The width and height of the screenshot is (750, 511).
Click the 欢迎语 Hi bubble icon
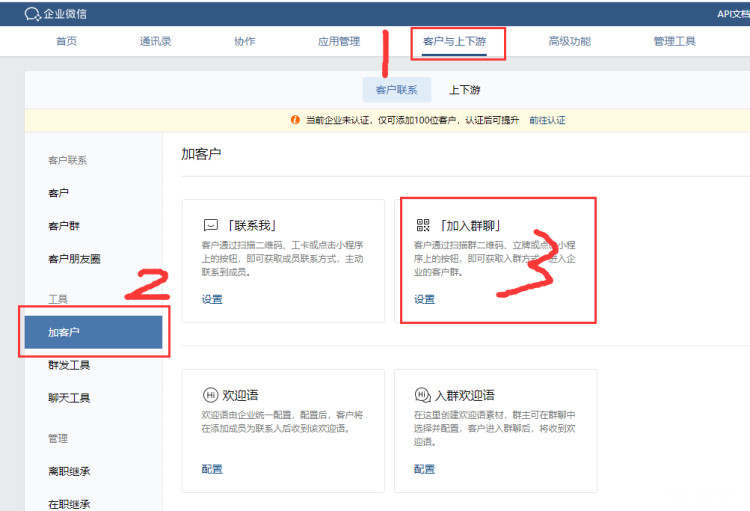pos(211,395)
